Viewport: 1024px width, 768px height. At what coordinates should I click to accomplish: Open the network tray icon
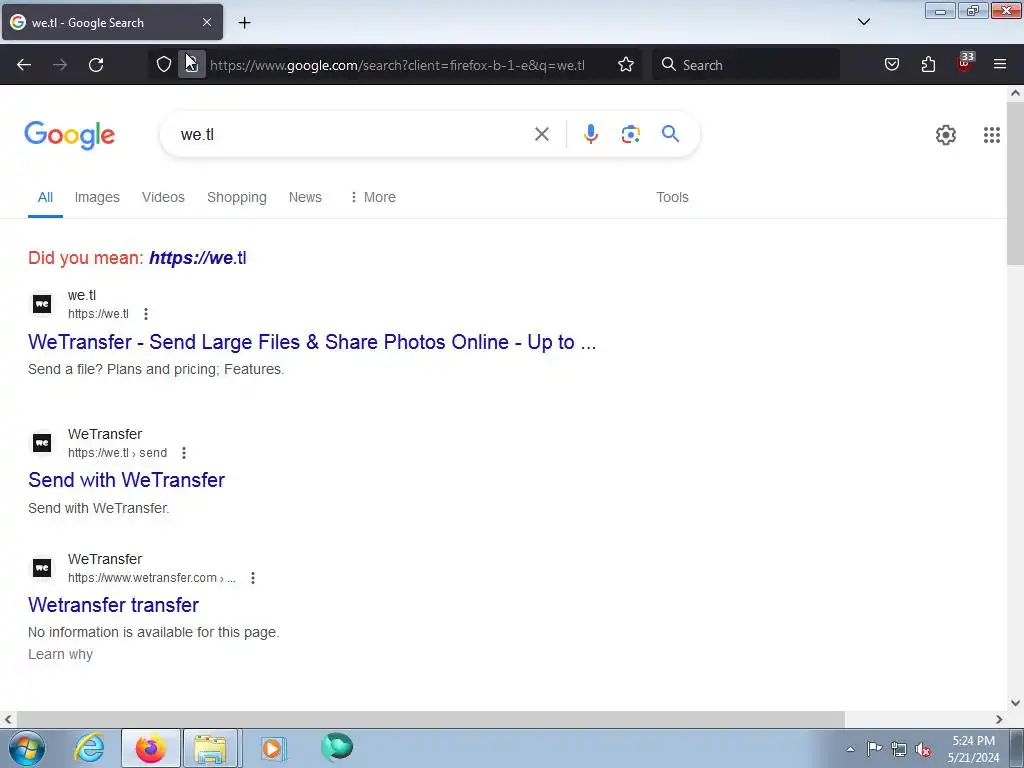(899, 749)
